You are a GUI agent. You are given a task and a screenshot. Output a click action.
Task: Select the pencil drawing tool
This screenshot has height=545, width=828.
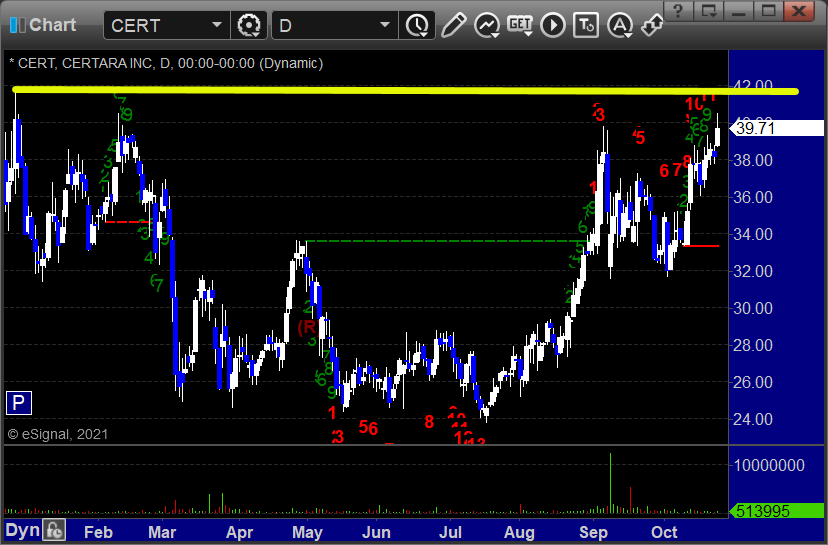coord(453,25)
